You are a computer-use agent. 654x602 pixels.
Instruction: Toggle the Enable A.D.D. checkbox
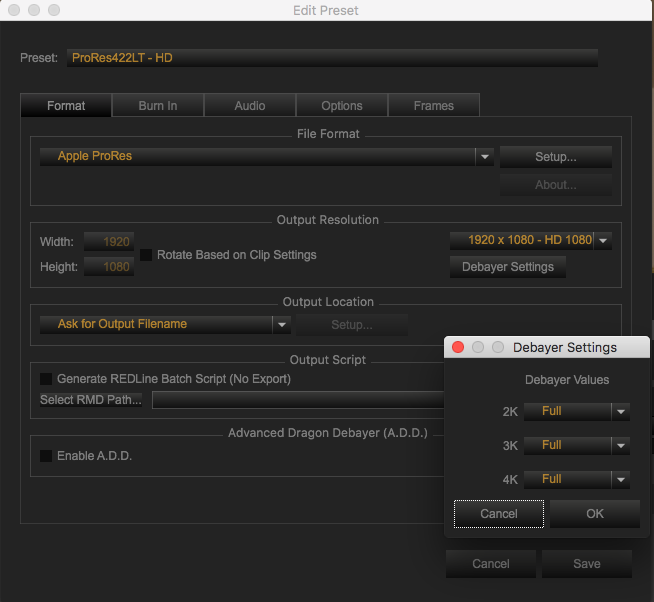pos(46,456)
